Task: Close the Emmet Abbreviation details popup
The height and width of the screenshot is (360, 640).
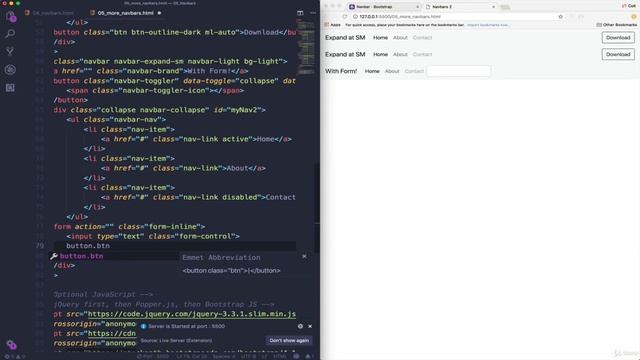Action: [x=304, y=256]
